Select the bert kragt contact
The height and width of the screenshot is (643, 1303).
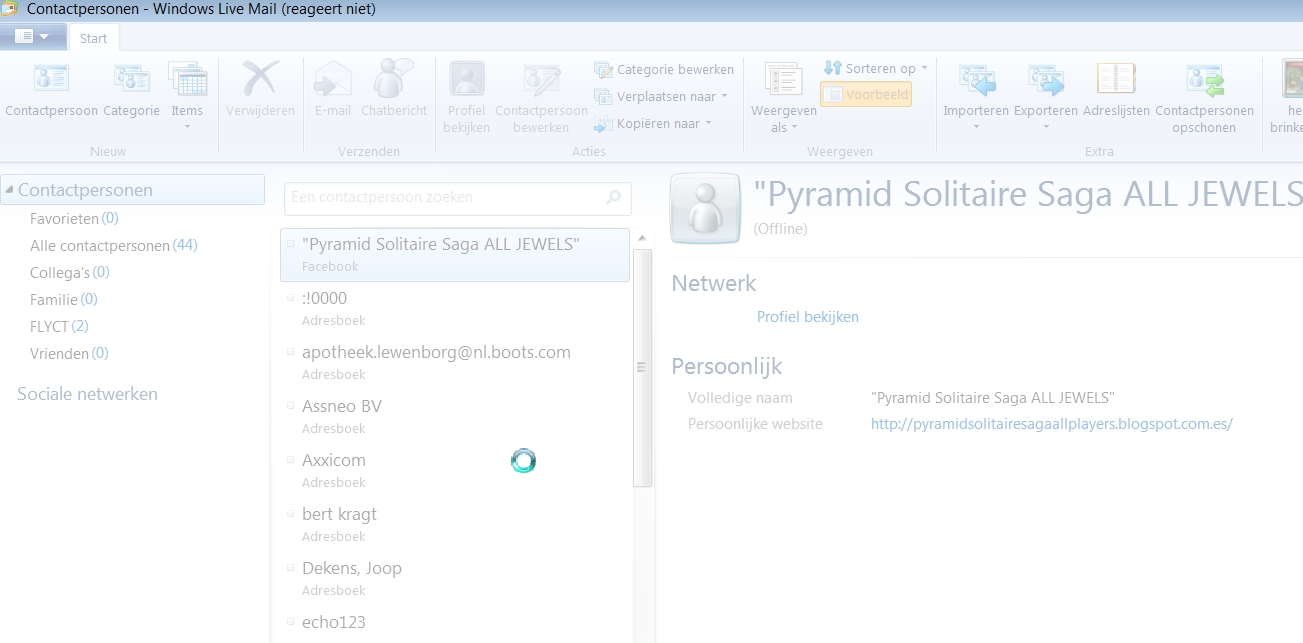(x=455, y=524)
